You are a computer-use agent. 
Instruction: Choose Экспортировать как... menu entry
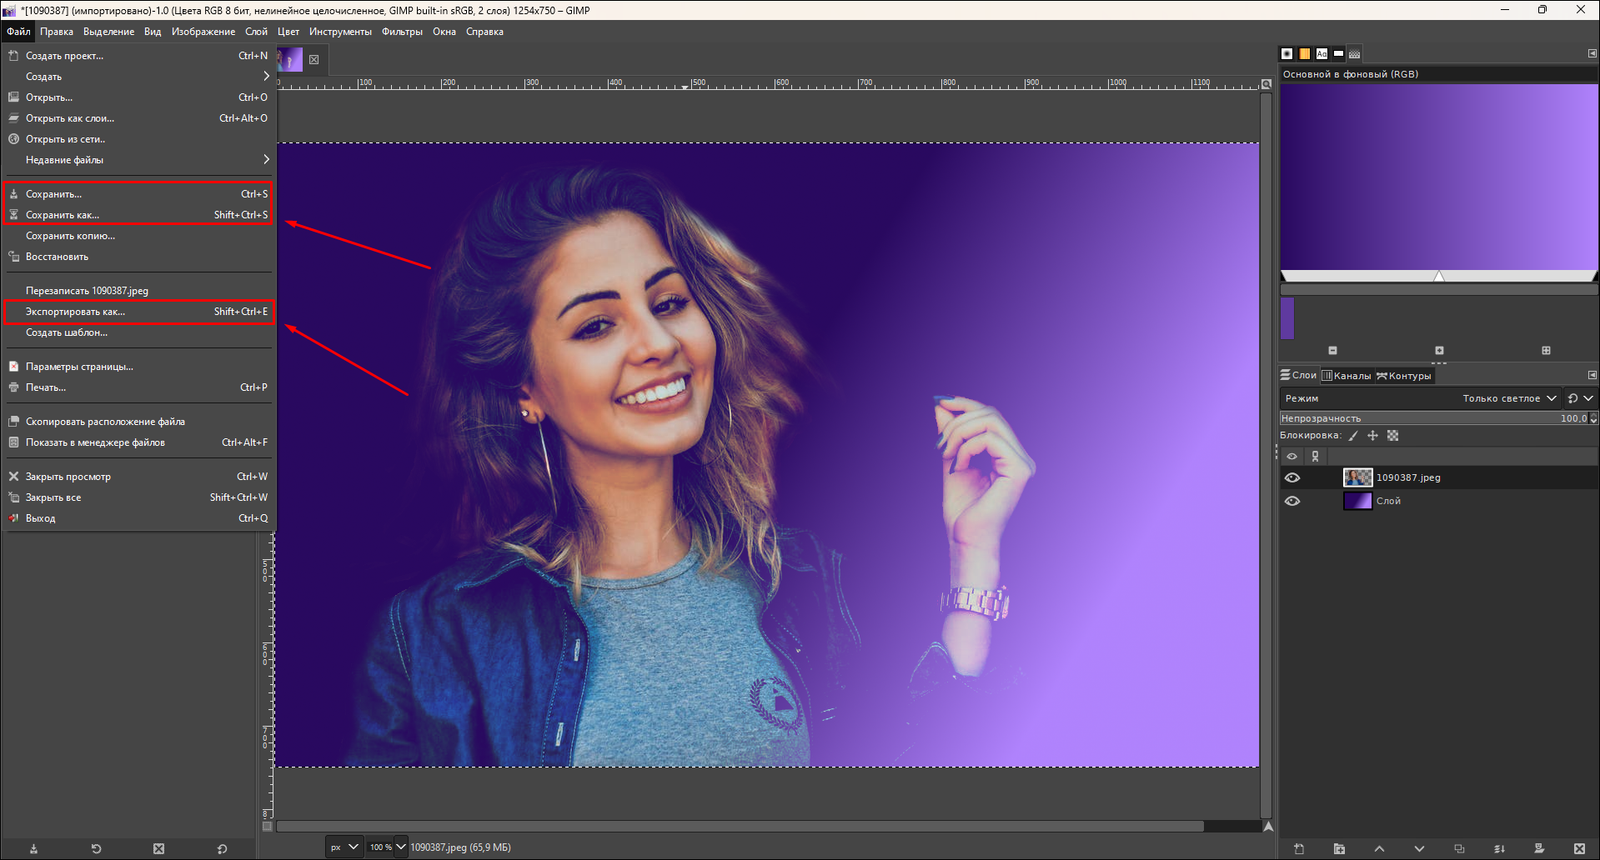139,312
